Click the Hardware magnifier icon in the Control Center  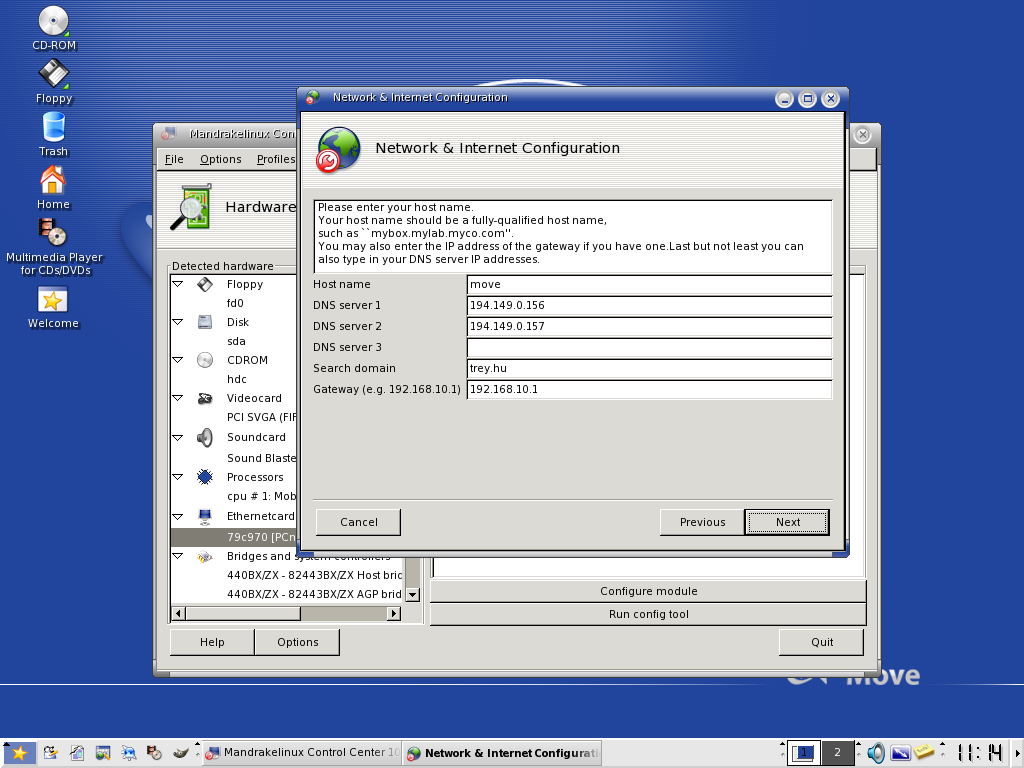pos(191,207)
